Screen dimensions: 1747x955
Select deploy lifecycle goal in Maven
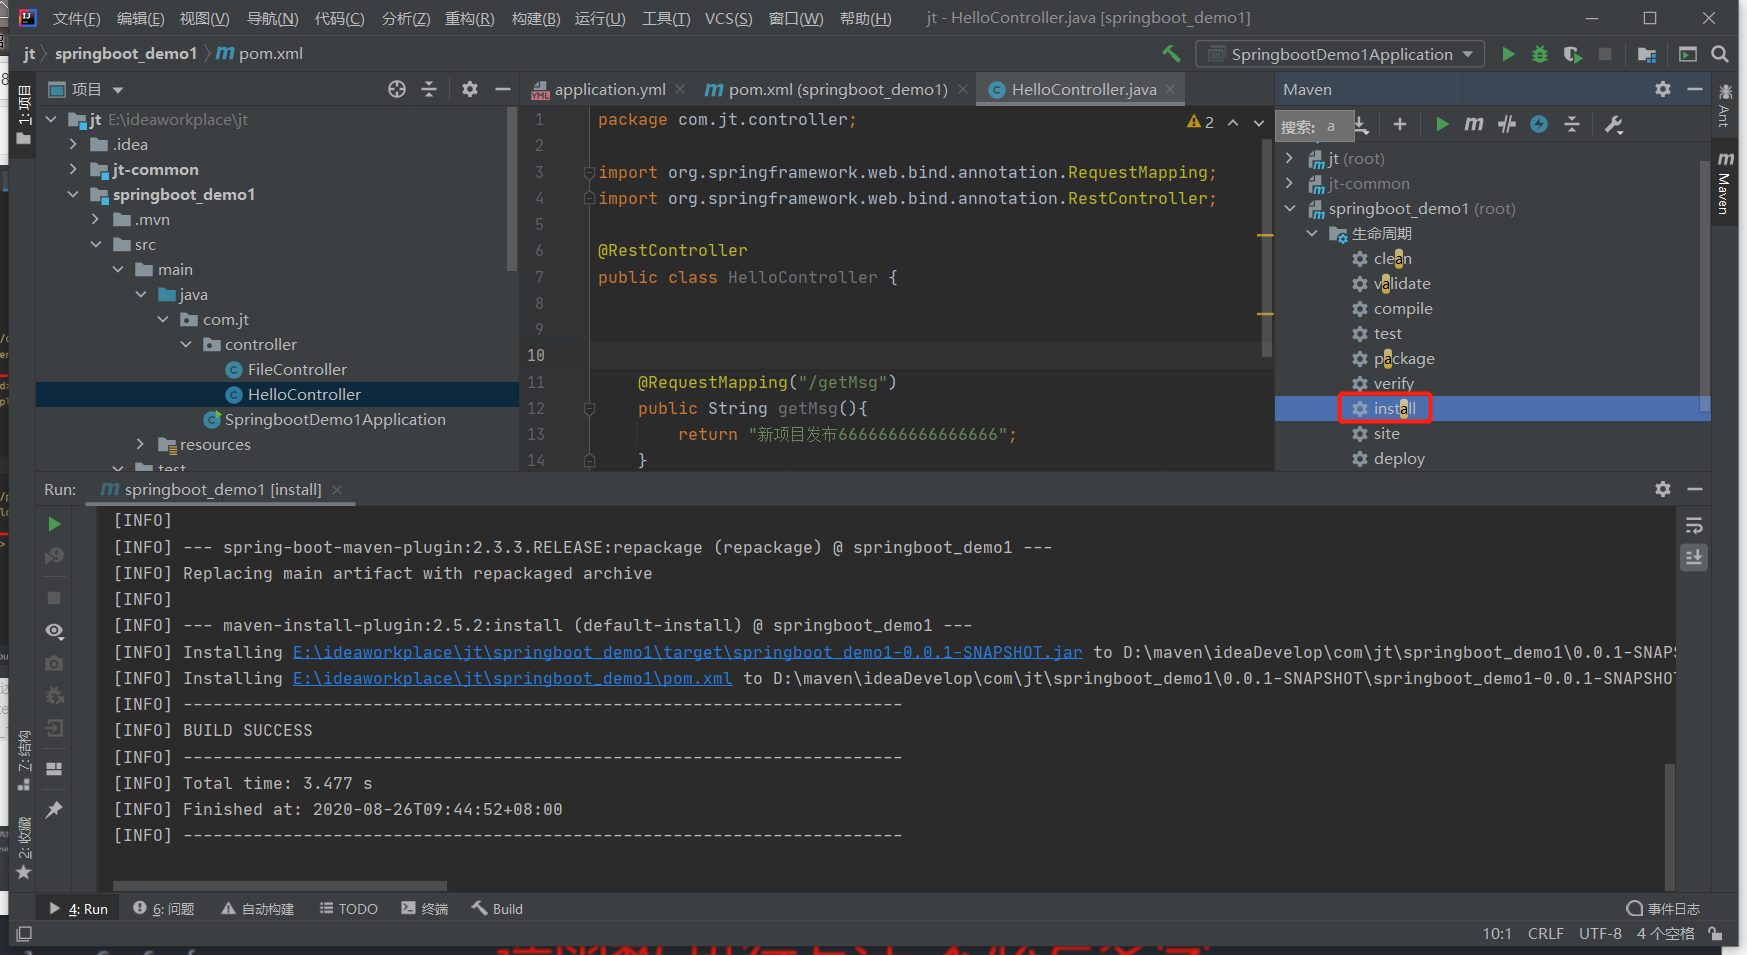[x=1399, y=458]
